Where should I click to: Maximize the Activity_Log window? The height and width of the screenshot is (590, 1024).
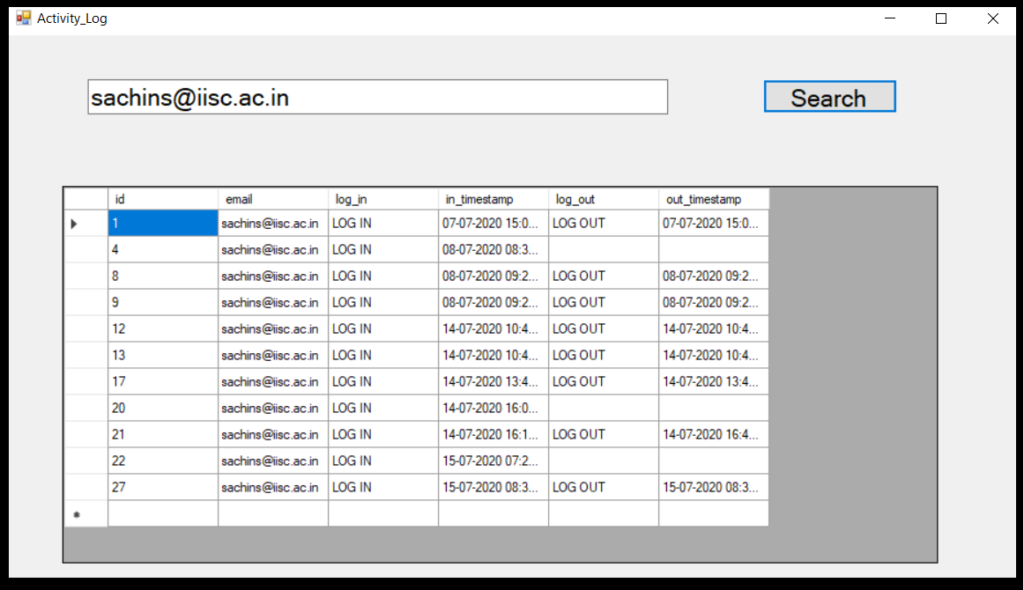click(940, 18)
